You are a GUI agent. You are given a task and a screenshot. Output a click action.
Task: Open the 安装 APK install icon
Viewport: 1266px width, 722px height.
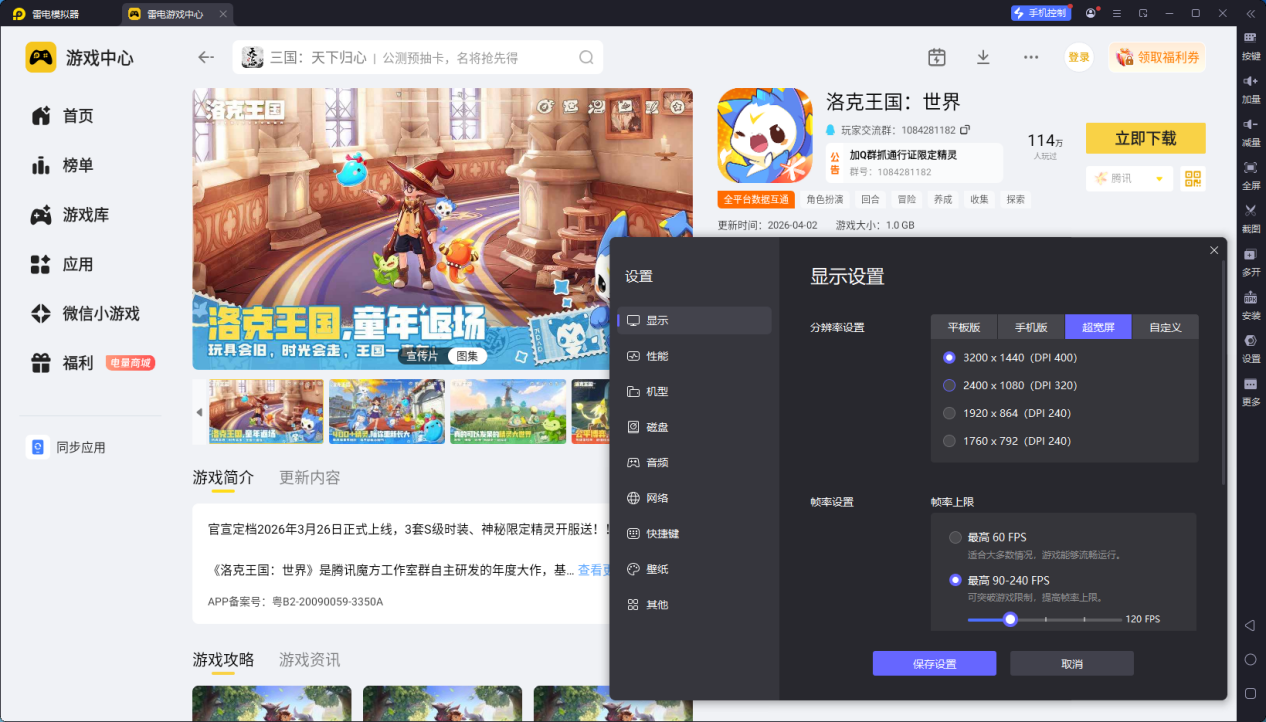(1250, 303)
